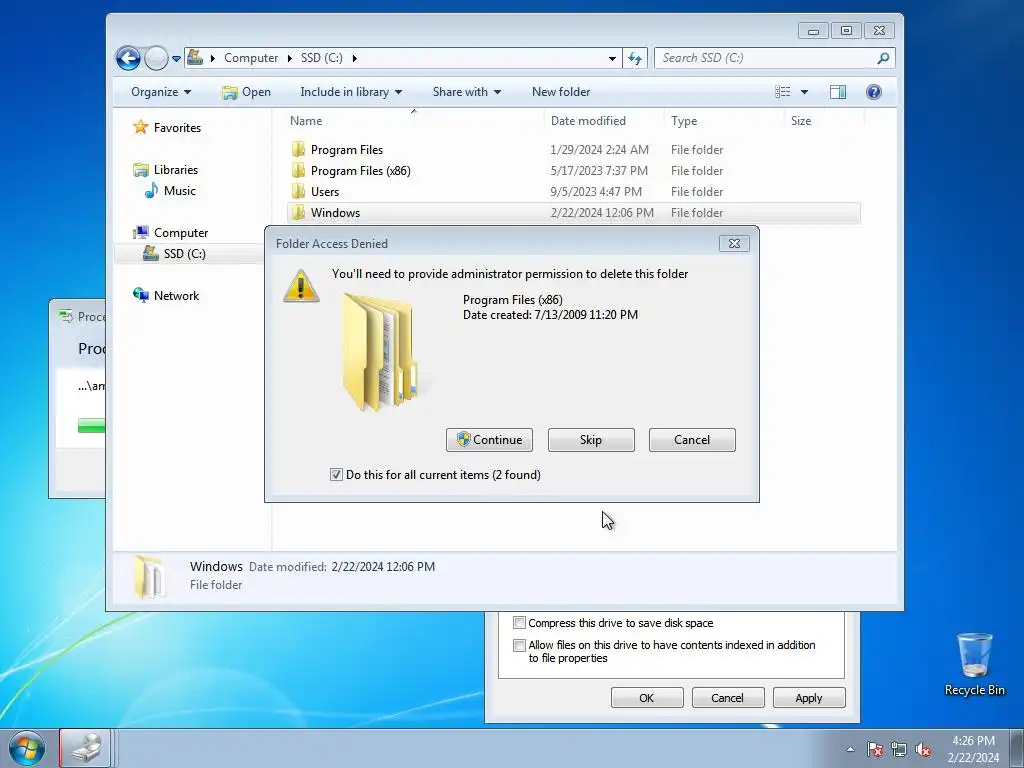The image size is (1024, 768).
Task: Expand the arrow after SSD (C:) in address bar
Action: 355,58
